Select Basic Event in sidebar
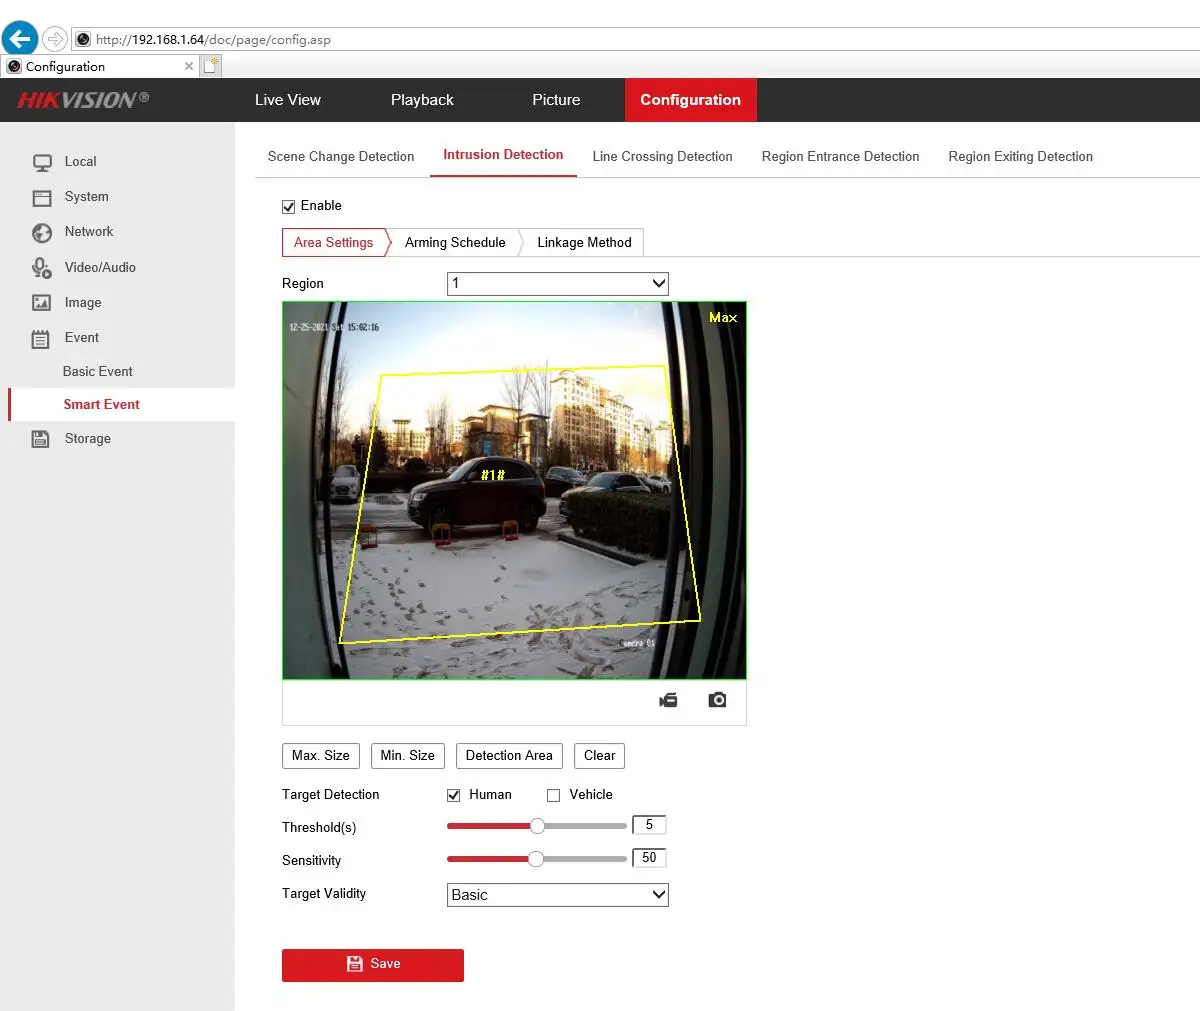The height and width of the screenshot is (1011, 1200). coord(97,372)
